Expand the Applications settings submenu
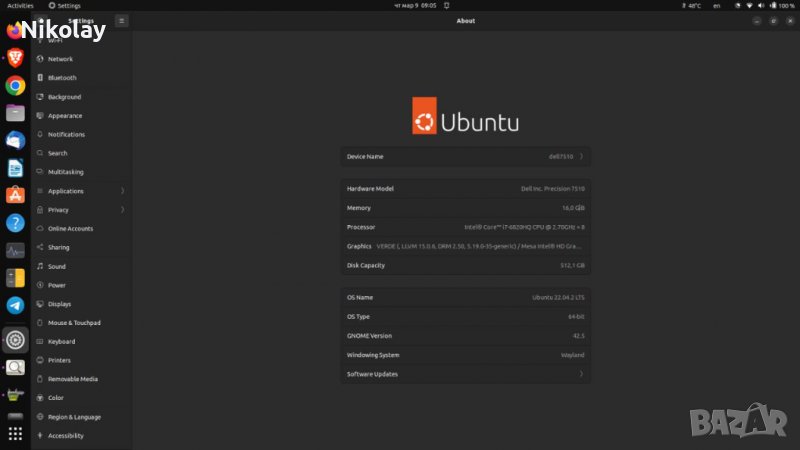The height and width of the screenshot is (450, 800). [x=80, y=191]
